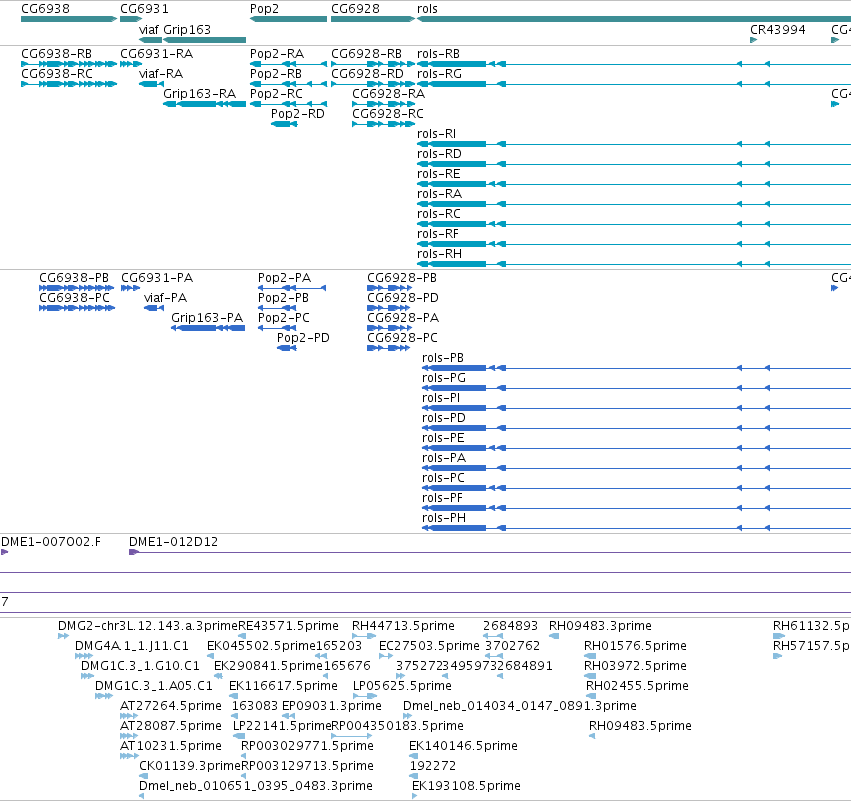Screen dimensions: 851x801
Task: Click the RH44713.5prime EST label
Action: pyautogui.click(x=403, y=626)
